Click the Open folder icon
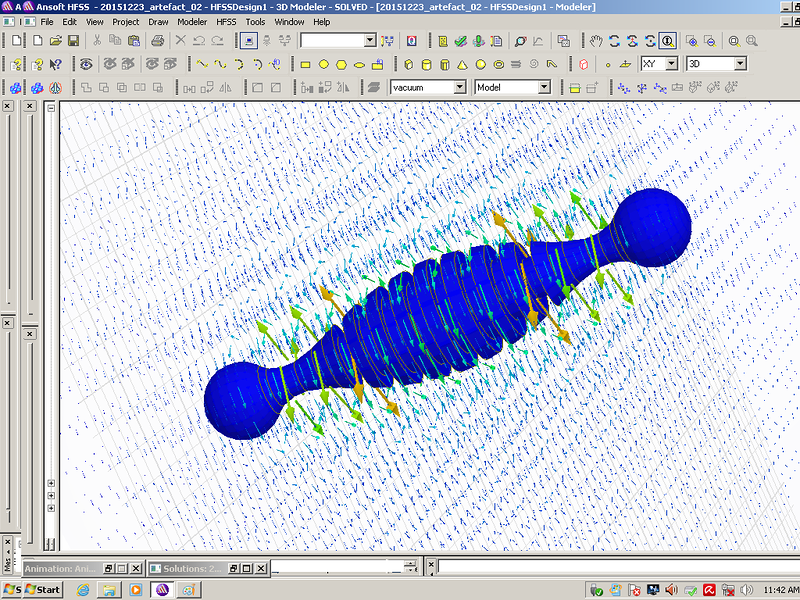 55,41
